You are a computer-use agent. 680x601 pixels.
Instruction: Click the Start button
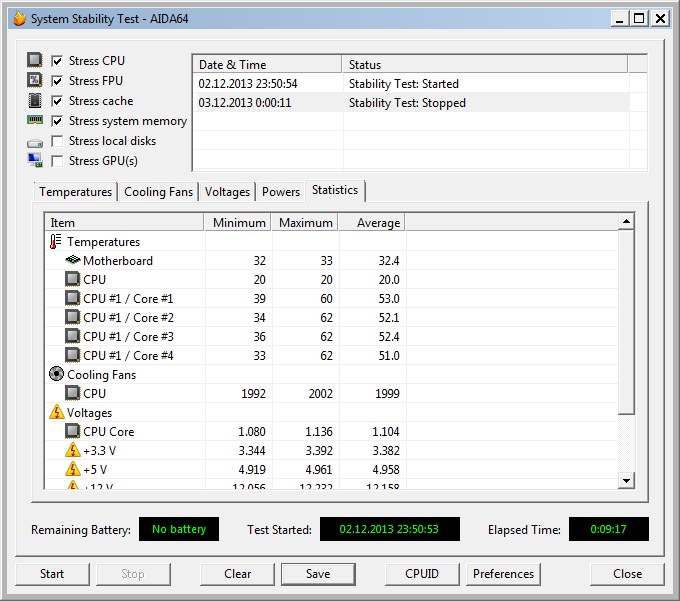[52, 574]
